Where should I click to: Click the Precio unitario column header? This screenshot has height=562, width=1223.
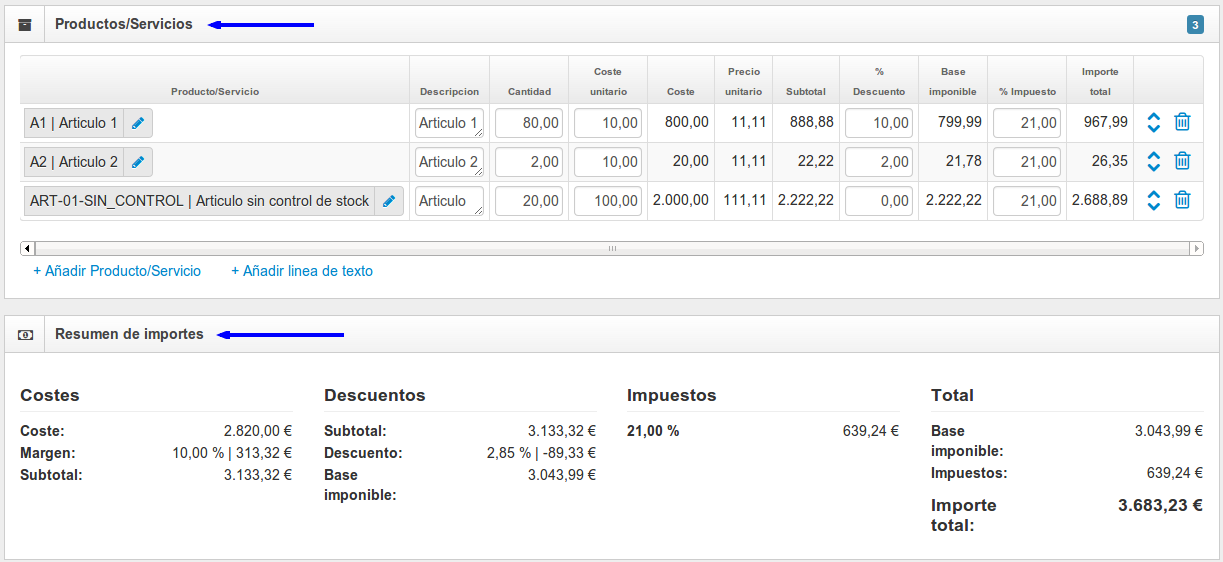(743, 82)
